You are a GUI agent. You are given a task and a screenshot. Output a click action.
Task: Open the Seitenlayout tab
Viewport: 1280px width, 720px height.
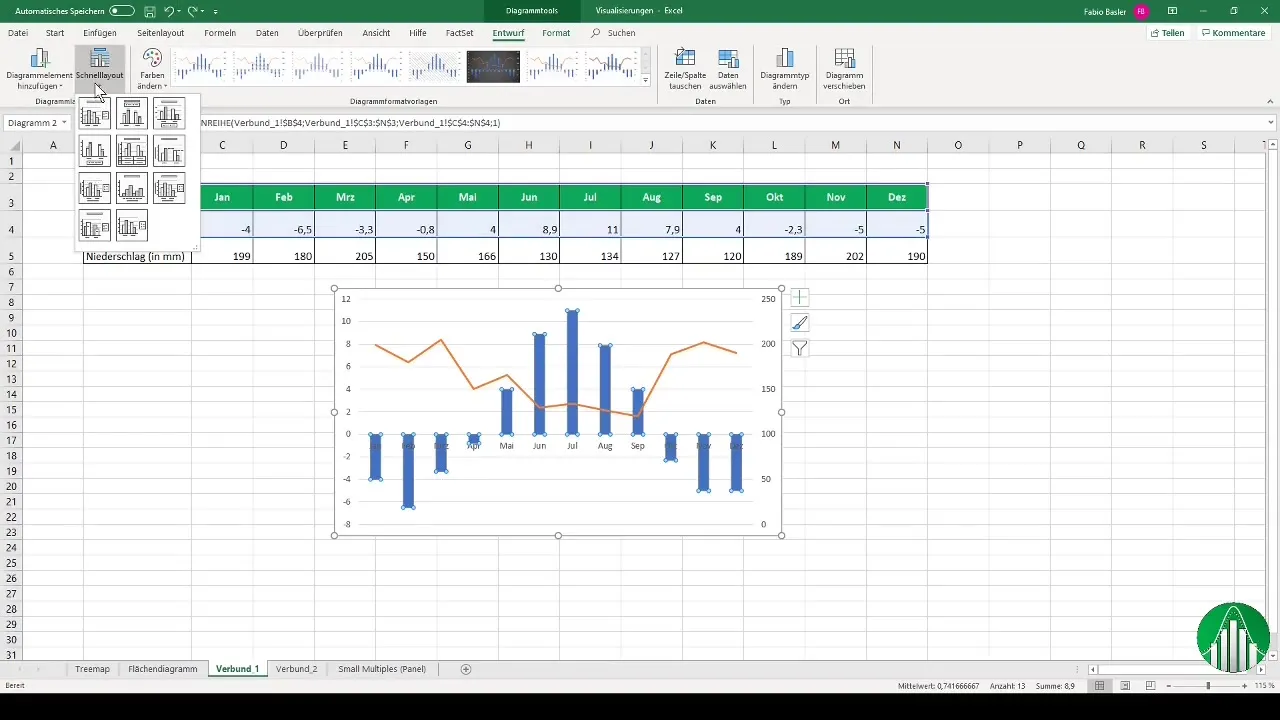click(161, 33)
